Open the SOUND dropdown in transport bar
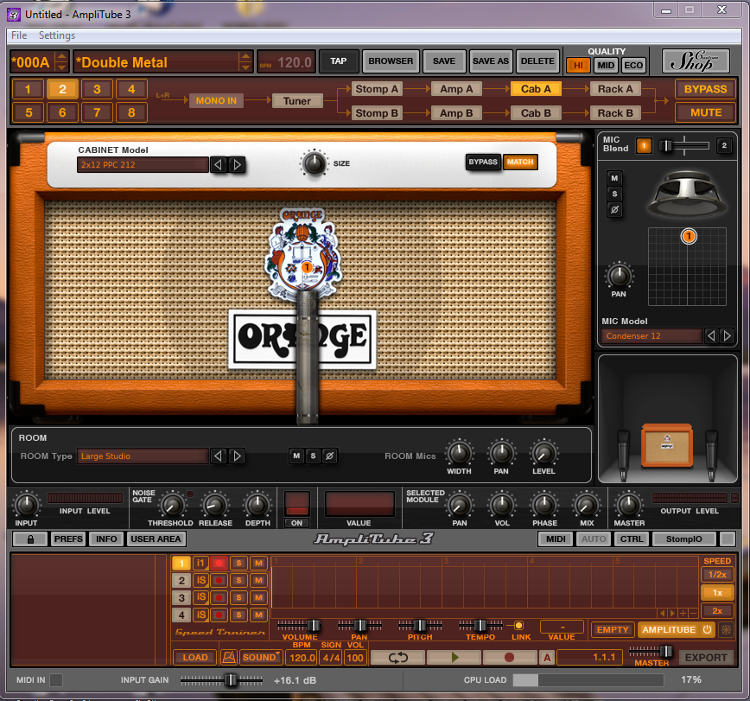 pos(260,657)
